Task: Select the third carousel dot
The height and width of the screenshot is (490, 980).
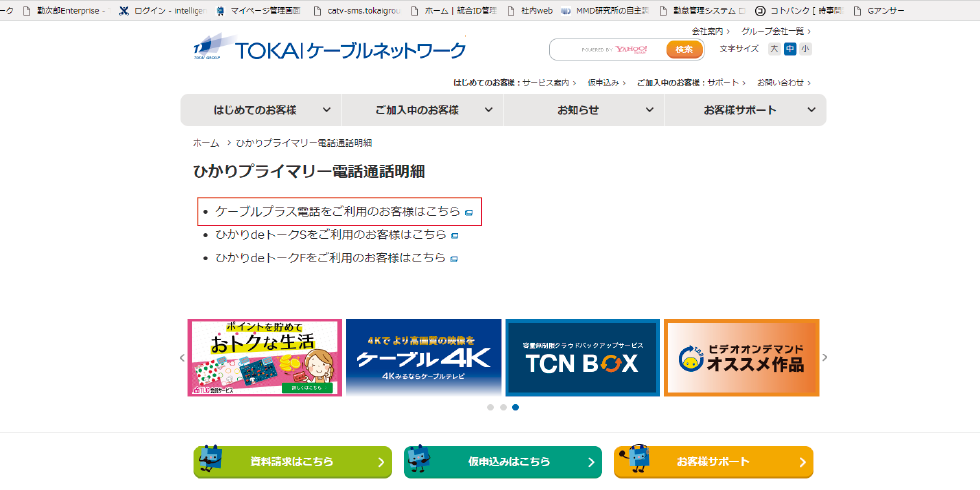Action: click(x=516, y=407)
